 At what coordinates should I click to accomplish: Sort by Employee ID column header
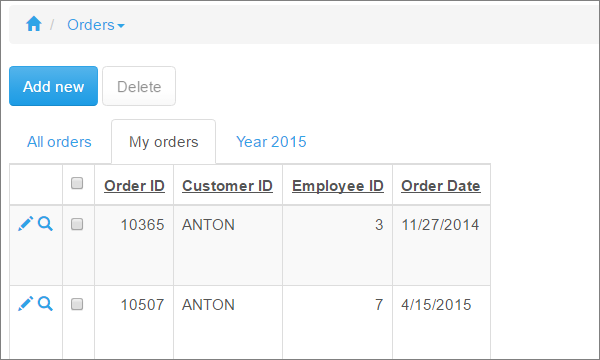(338, 186)
